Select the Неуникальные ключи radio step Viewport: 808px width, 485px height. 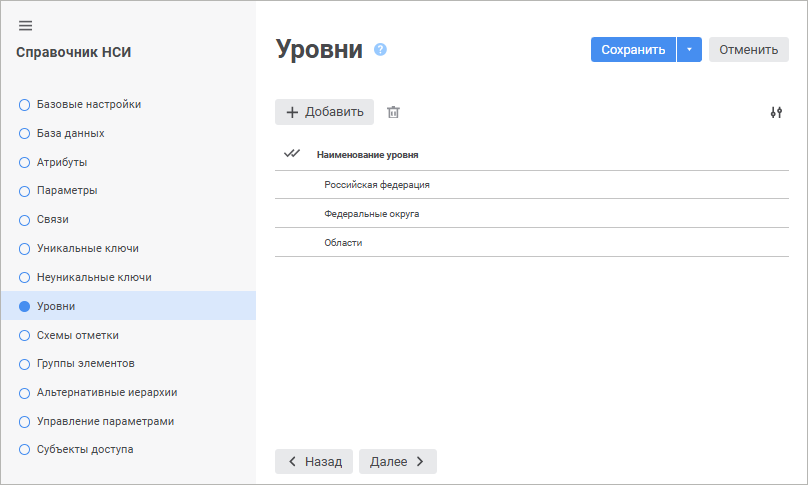tap(24, 277)
